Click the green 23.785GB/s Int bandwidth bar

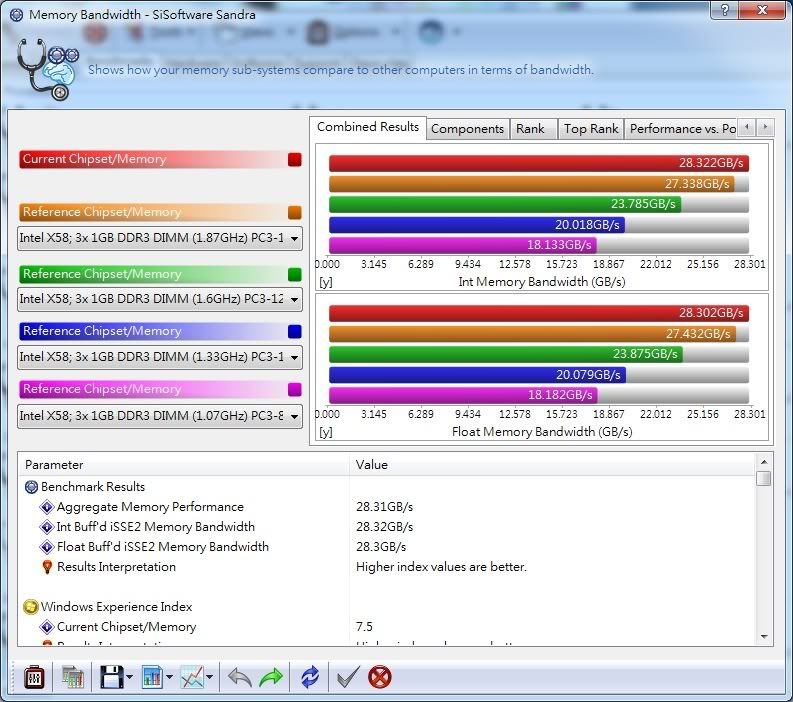505,204
